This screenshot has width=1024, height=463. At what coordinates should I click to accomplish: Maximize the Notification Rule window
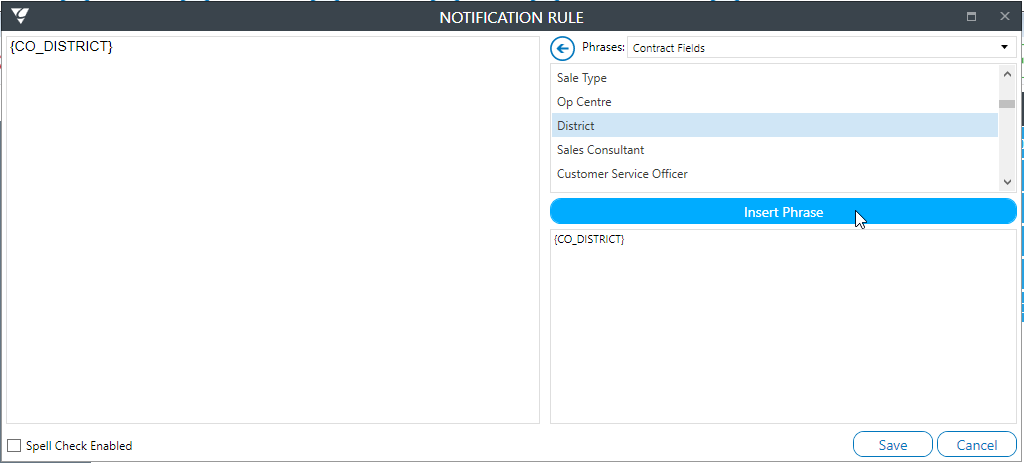click(971, 16)
